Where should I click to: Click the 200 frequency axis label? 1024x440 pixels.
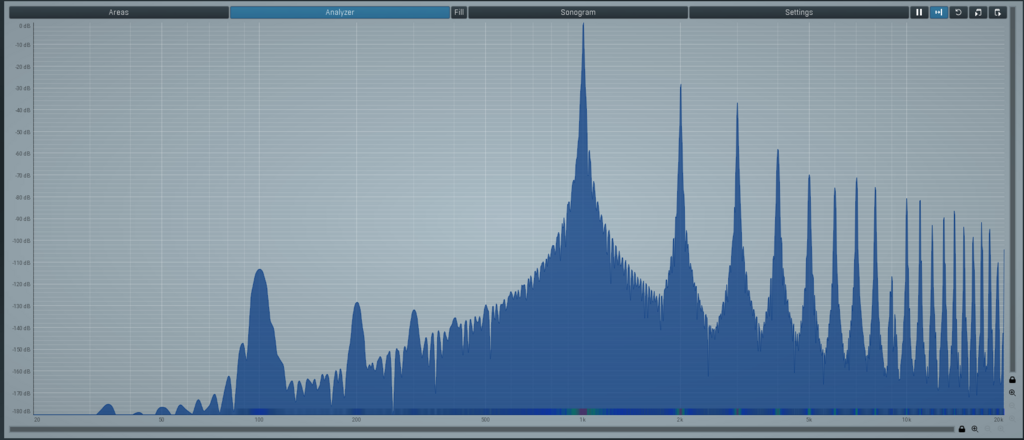pyautogui.click(x=356, y=420)
